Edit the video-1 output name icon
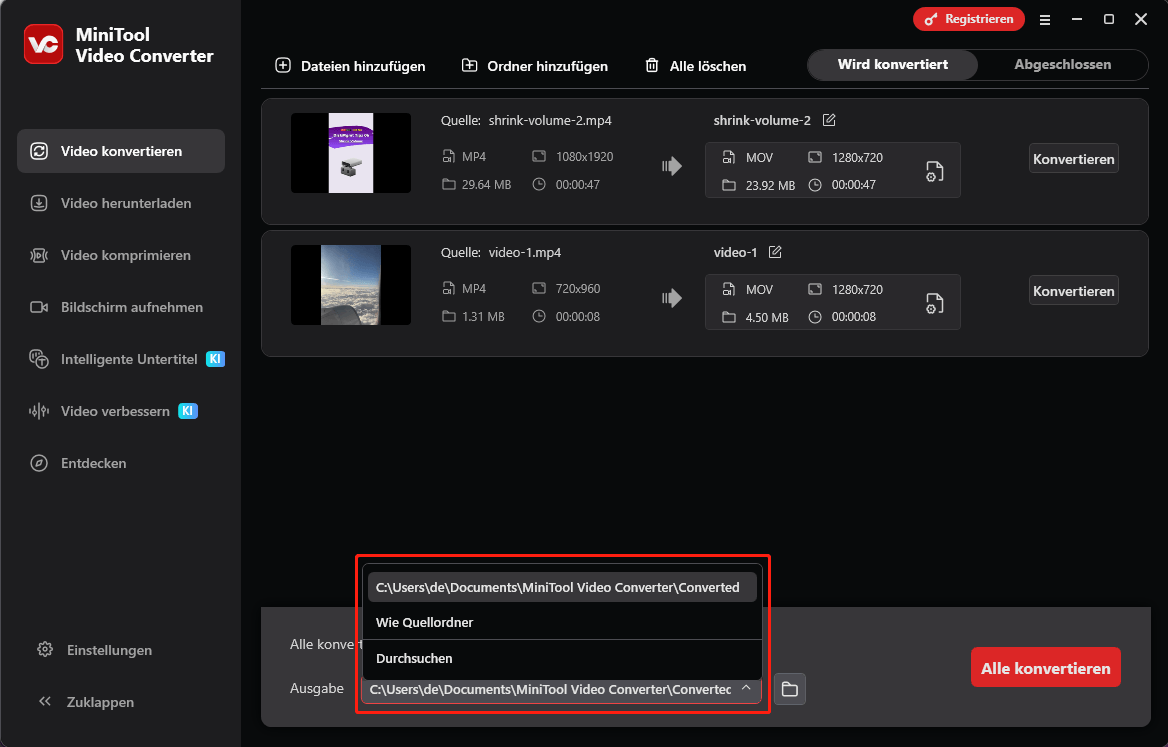The width and height of the screenshot is (1168, 747). point(775,252)
